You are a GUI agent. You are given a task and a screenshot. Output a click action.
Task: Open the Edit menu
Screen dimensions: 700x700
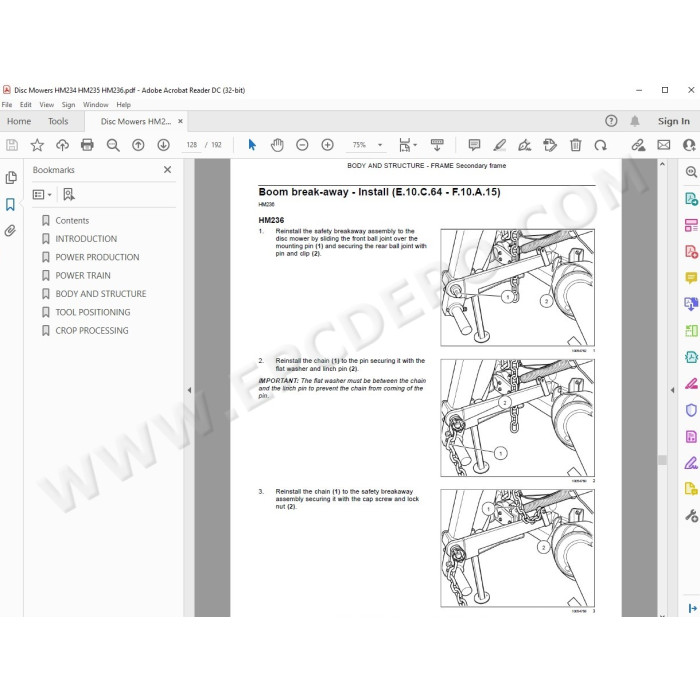coord(25,104)
